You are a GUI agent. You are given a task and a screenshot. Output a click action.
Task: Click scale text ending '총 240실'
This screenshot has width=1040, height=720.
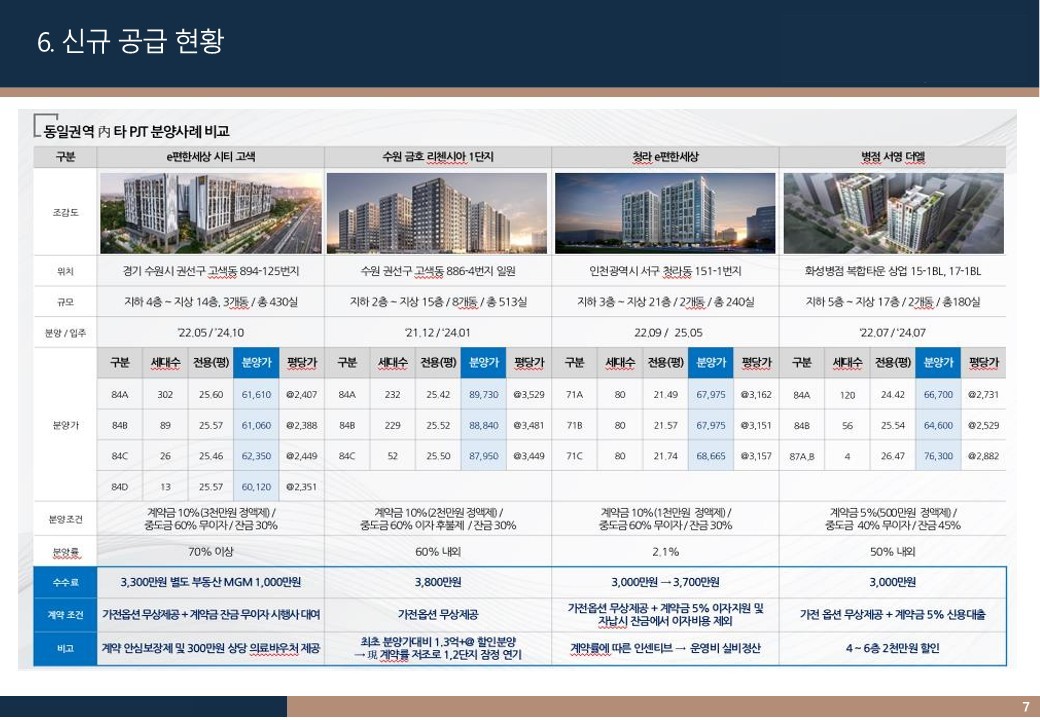point(665,302)
